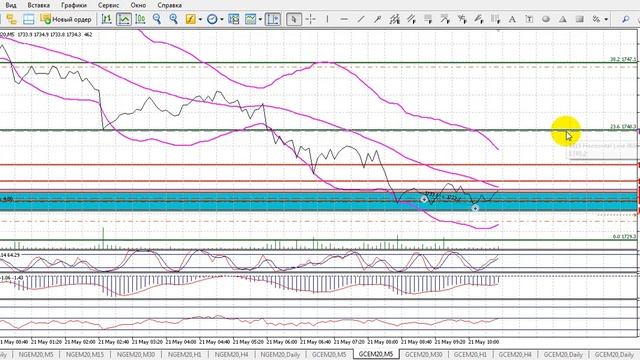Expand the Templates dropdown arrow

pos(260,20)
